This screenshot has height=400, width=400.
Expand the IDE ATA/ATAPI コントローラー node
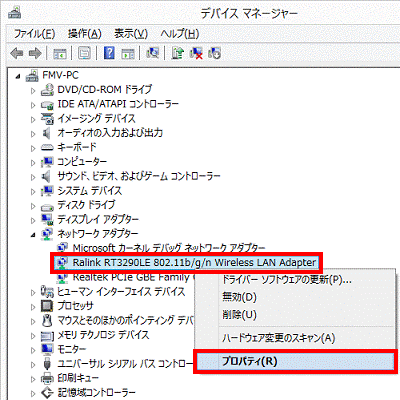33,105
